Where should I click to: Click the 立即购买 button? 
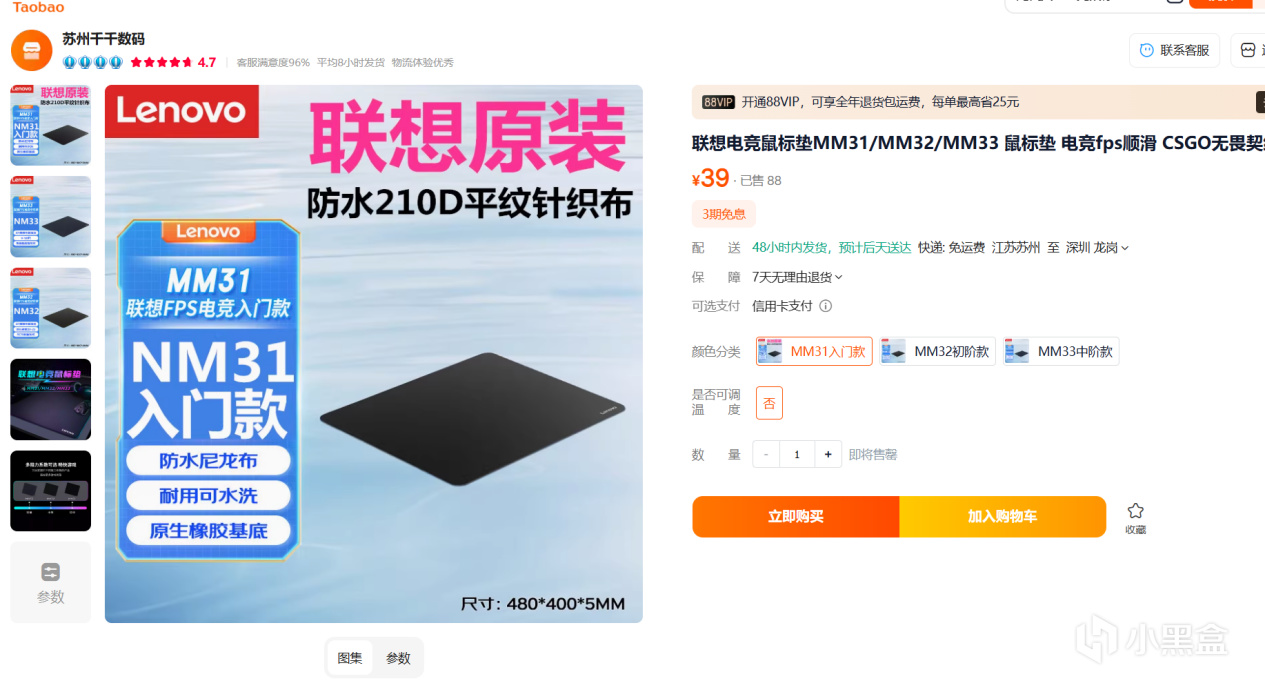coord(796,517)
